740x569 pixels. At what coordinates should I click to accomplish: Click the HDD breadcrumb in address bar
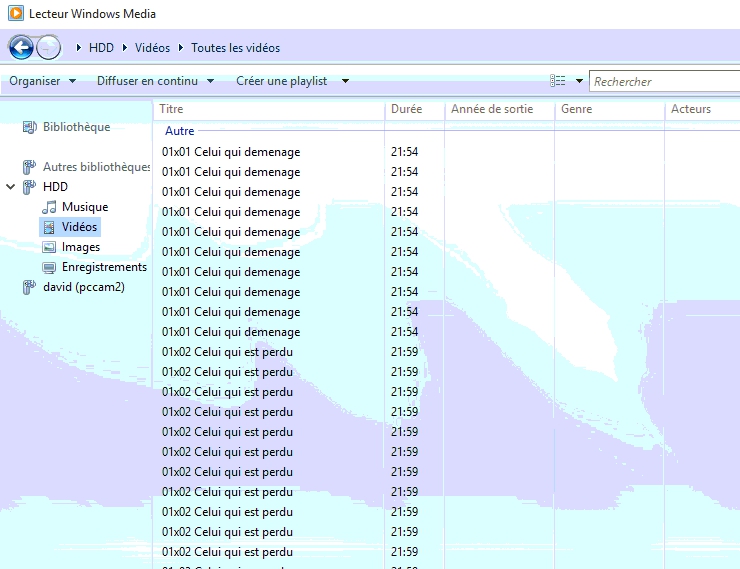coord(101,47)
